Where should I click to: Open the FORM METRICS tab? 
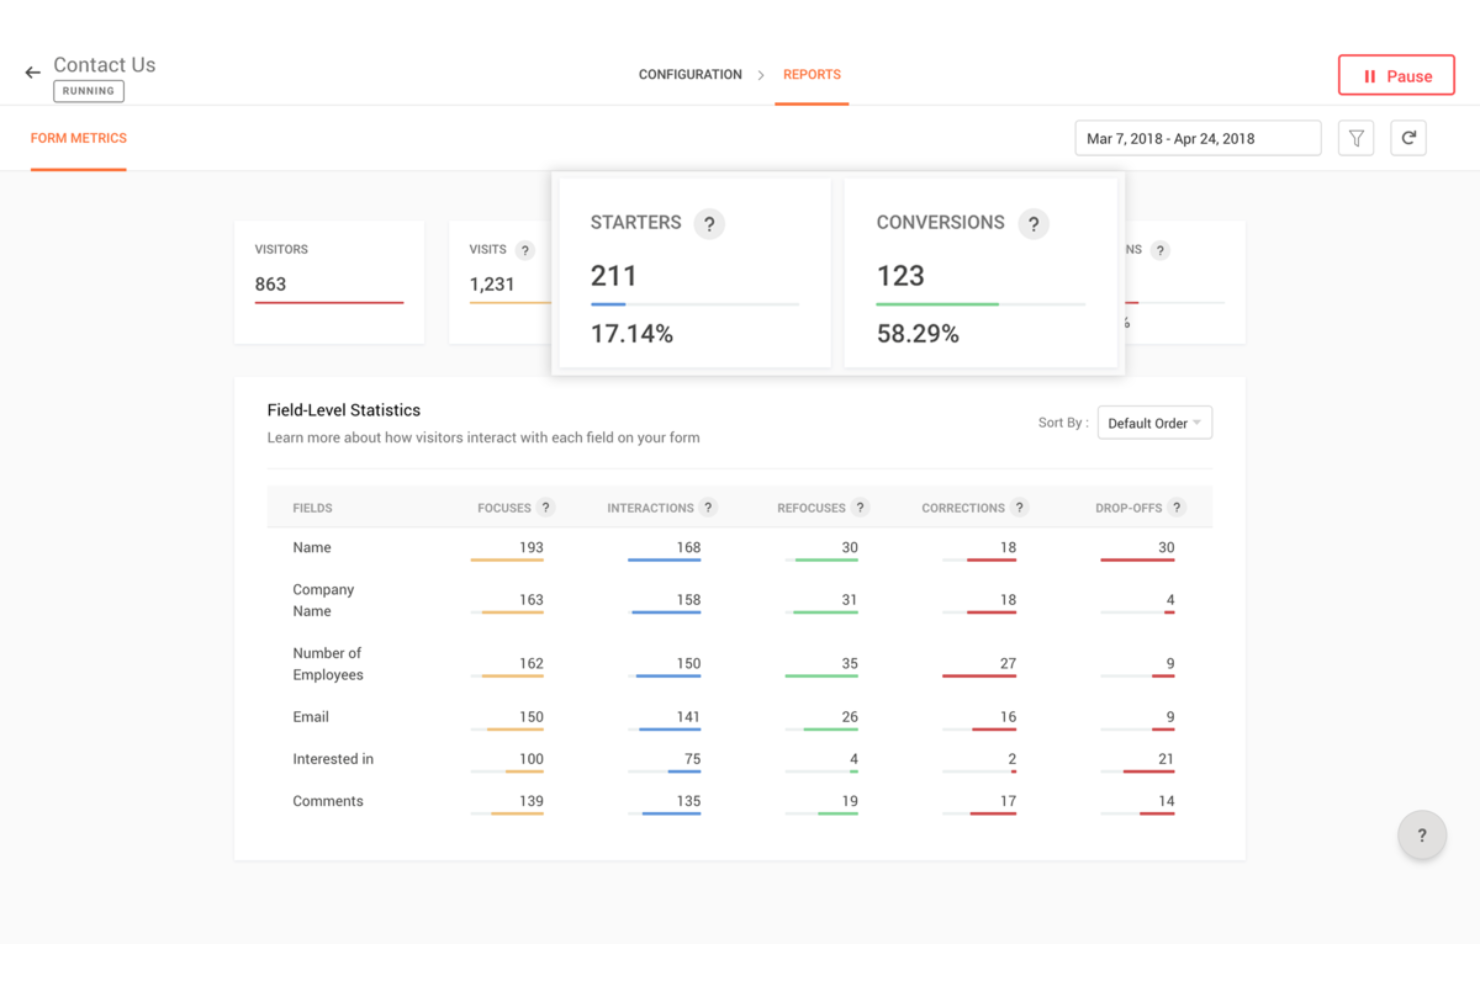click(78, 138)
